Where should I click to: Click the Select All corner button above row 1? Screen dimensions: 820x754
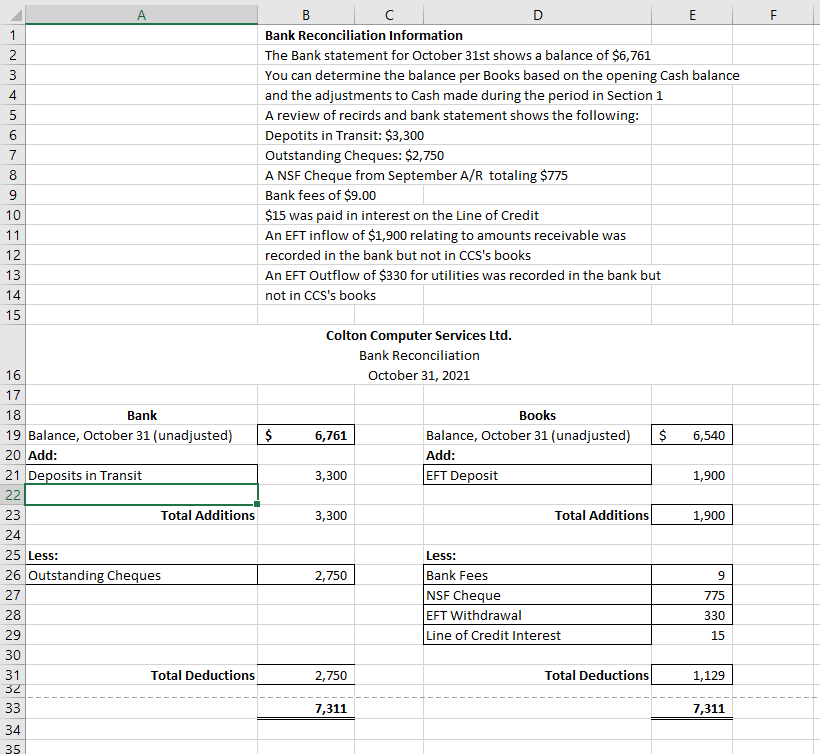click(x=11, y=14)
